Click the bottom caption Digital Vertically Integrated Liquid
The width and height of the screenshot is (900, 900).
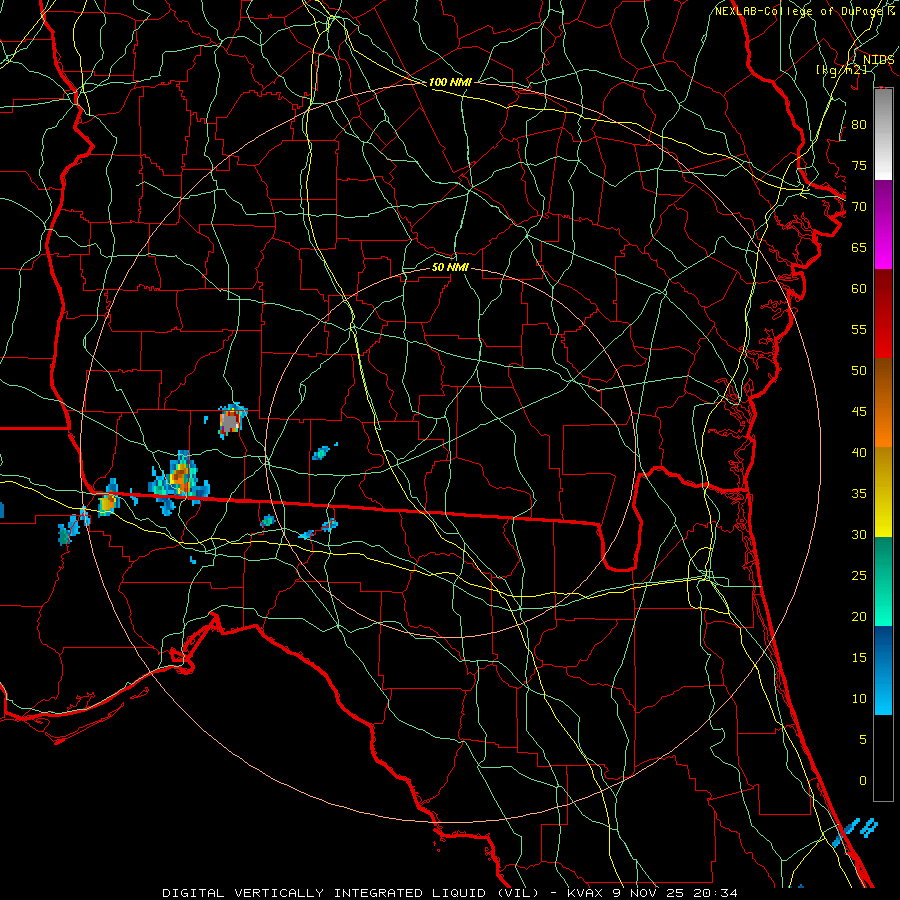(x=349, y=893)
